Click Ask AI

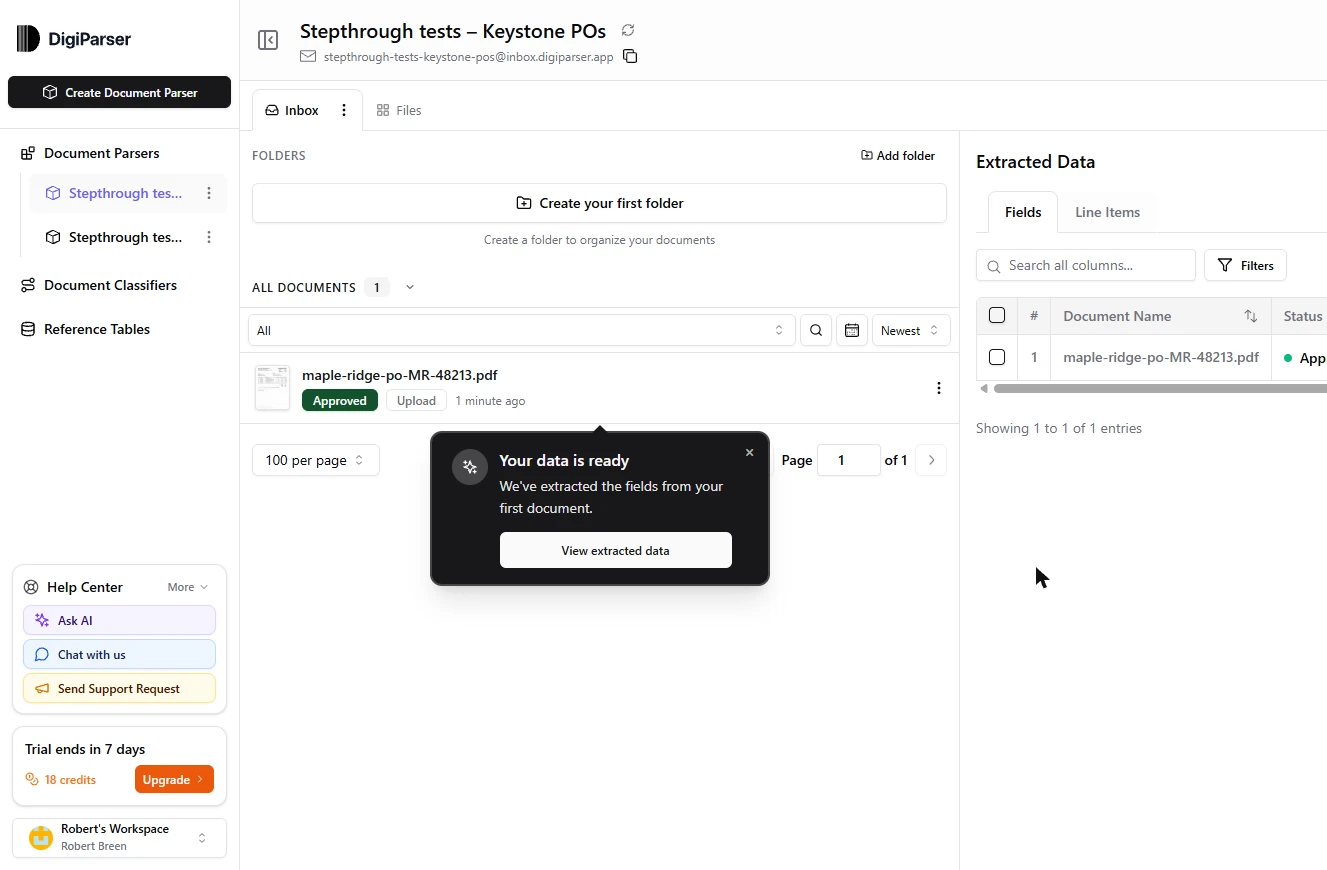tap(119, 620)
